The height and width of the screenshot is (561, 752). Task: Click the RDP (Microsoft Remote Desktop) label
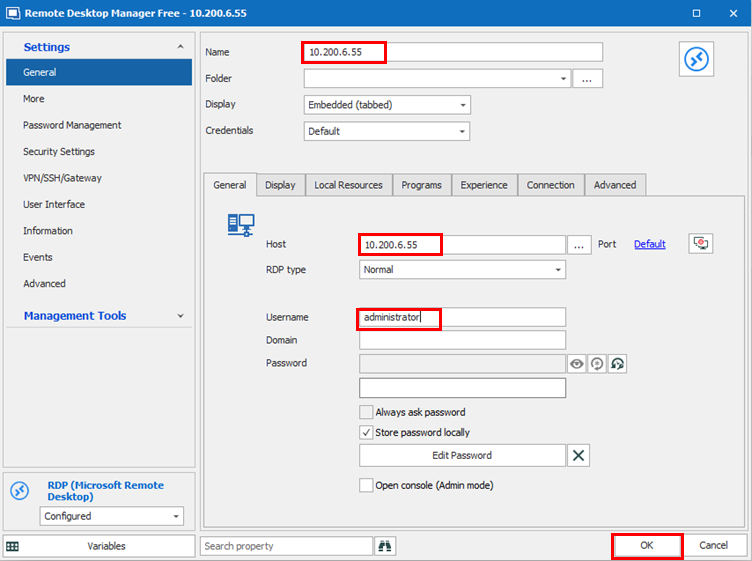point(106,491)
